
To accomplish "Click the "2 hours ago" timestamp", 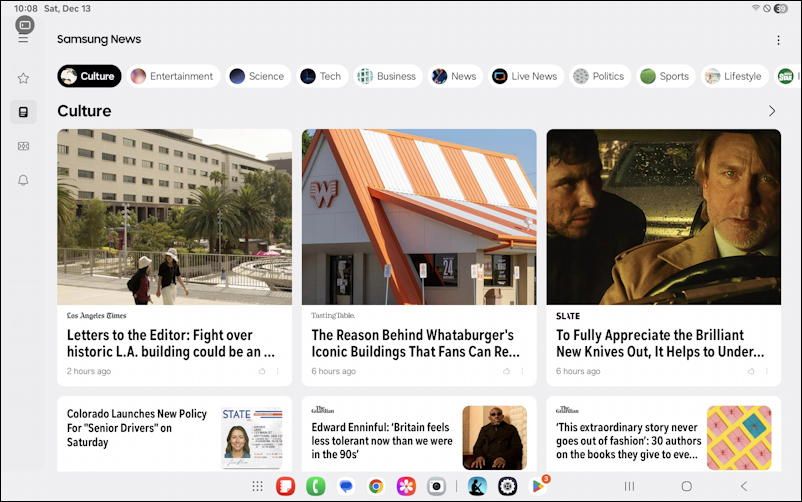I will pyautogui.click(x=88, y=371).
